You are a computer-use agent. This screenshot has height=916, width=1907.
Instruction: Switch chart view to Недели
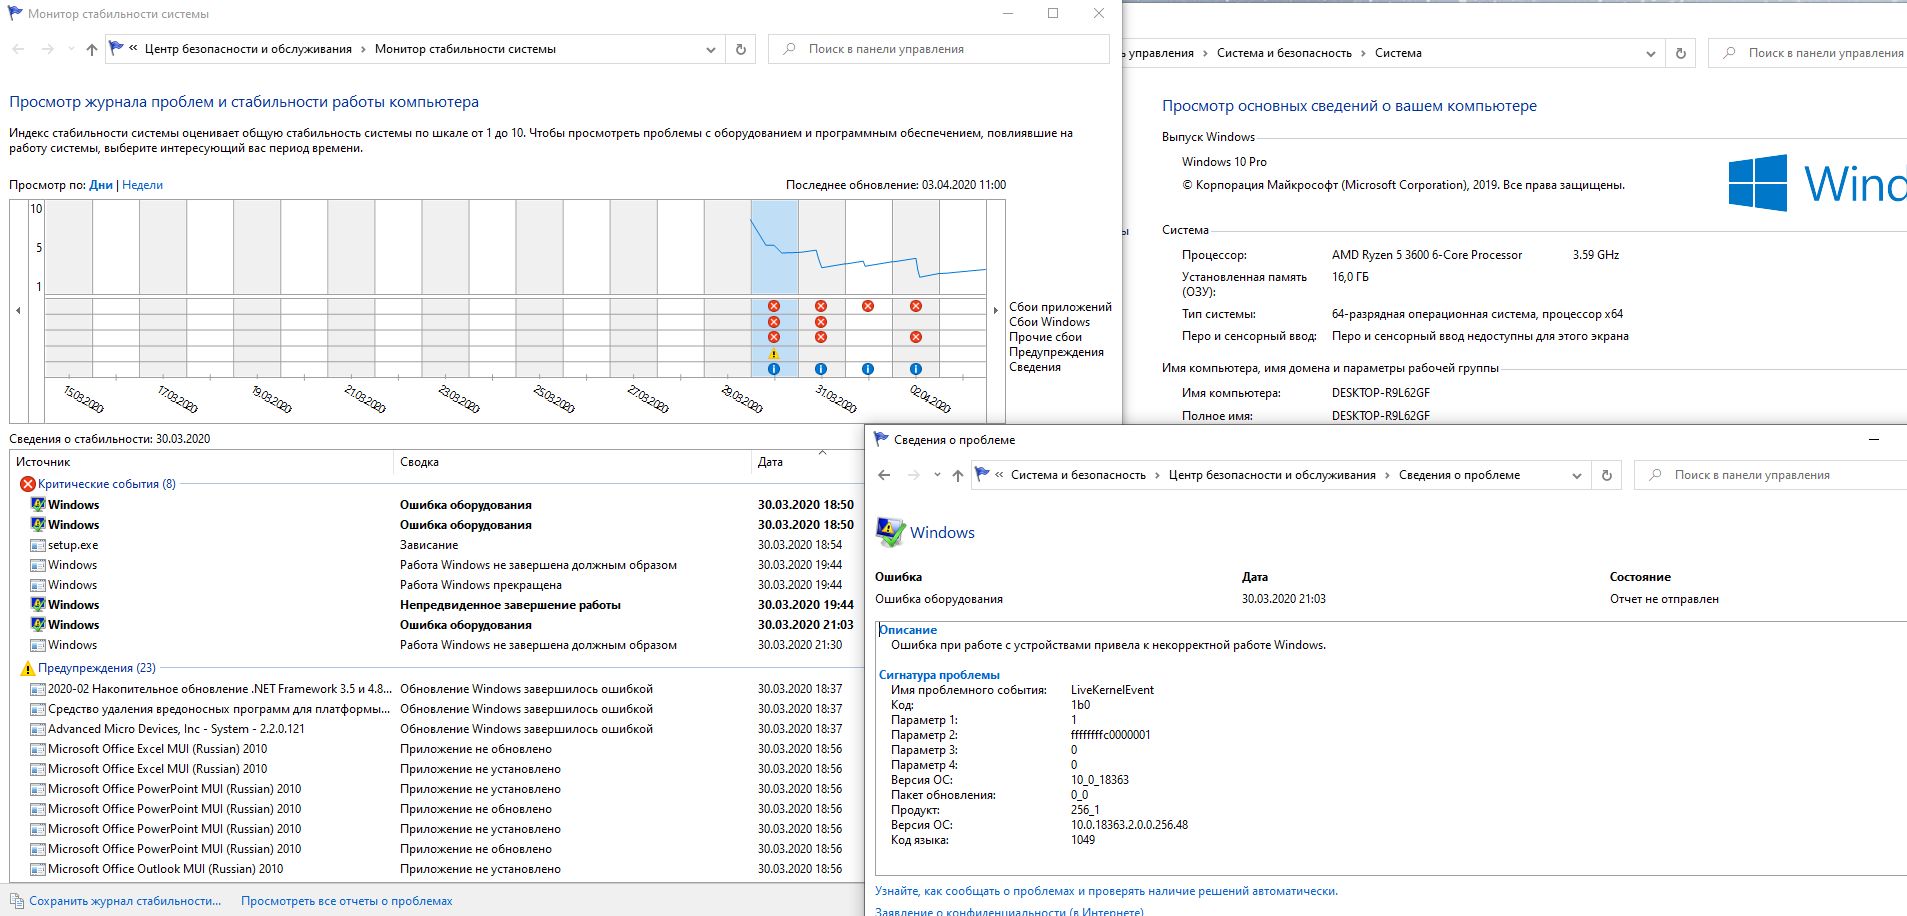point(142,185)
